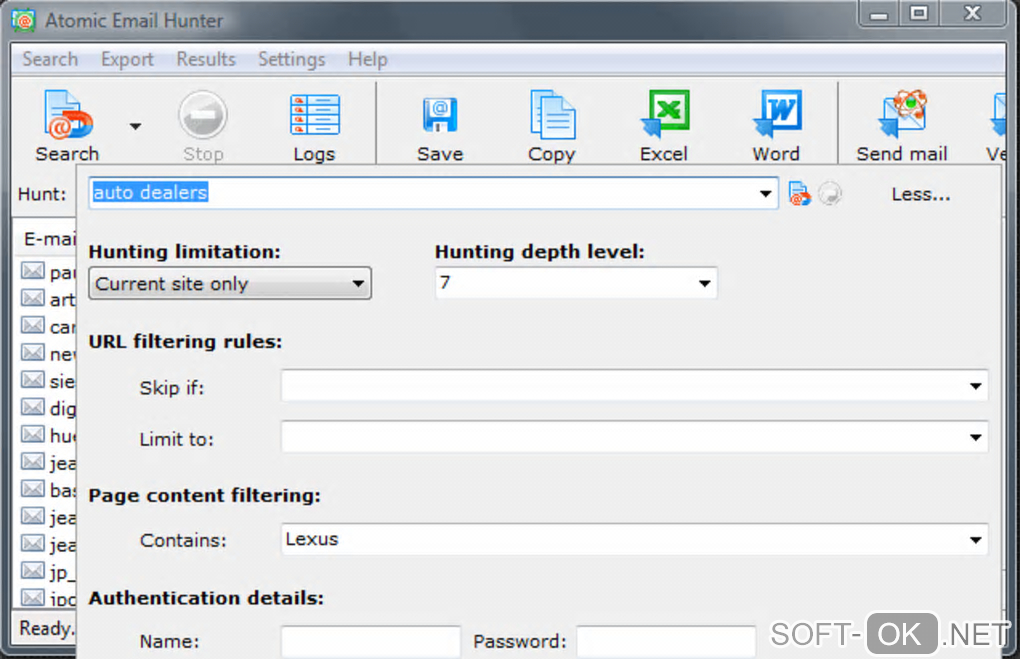
Task: Open the Hunting limitation dropdown
Action: 230,283
